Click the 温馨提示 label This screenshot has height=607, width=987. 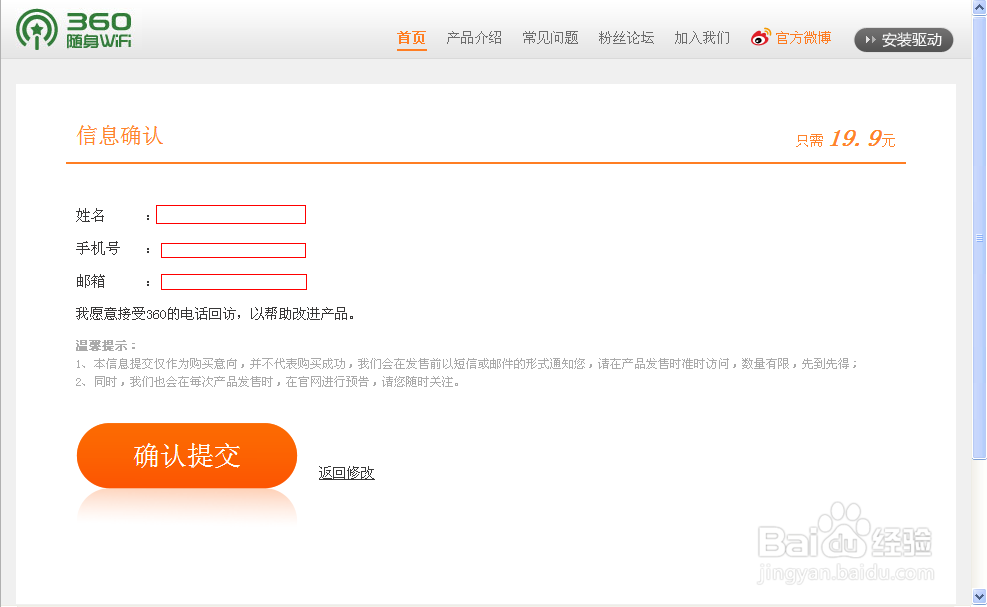point(106,346)
